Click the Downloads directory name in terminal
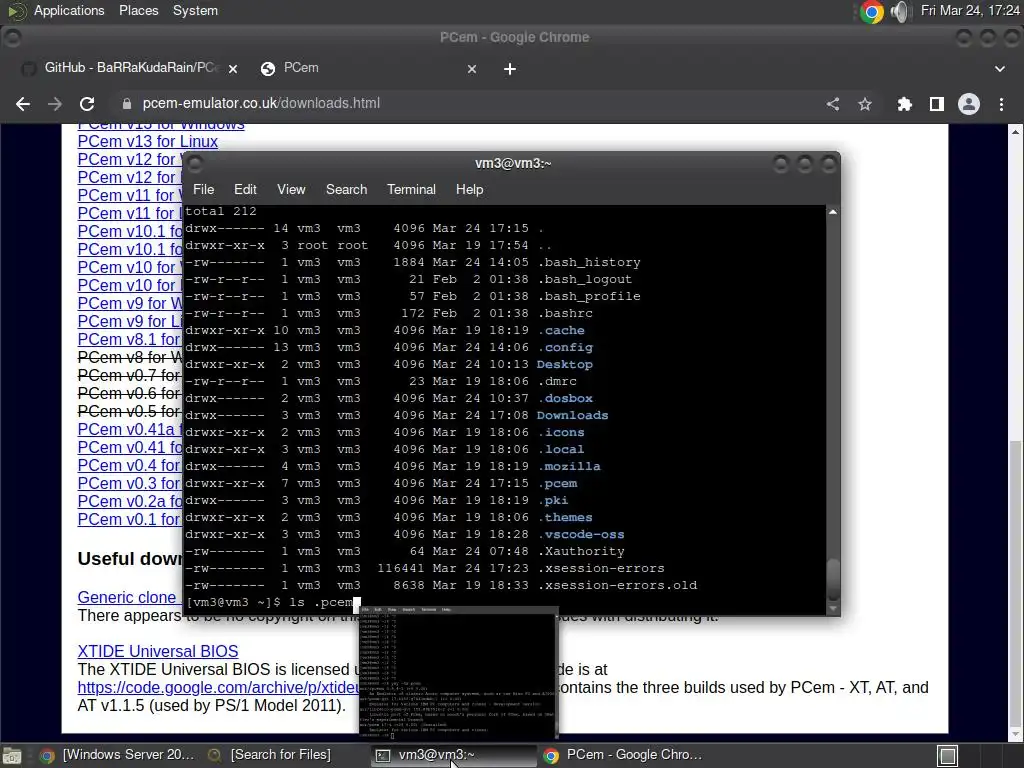The width and height of the screenshot is (1024, 768). [572, 415]
